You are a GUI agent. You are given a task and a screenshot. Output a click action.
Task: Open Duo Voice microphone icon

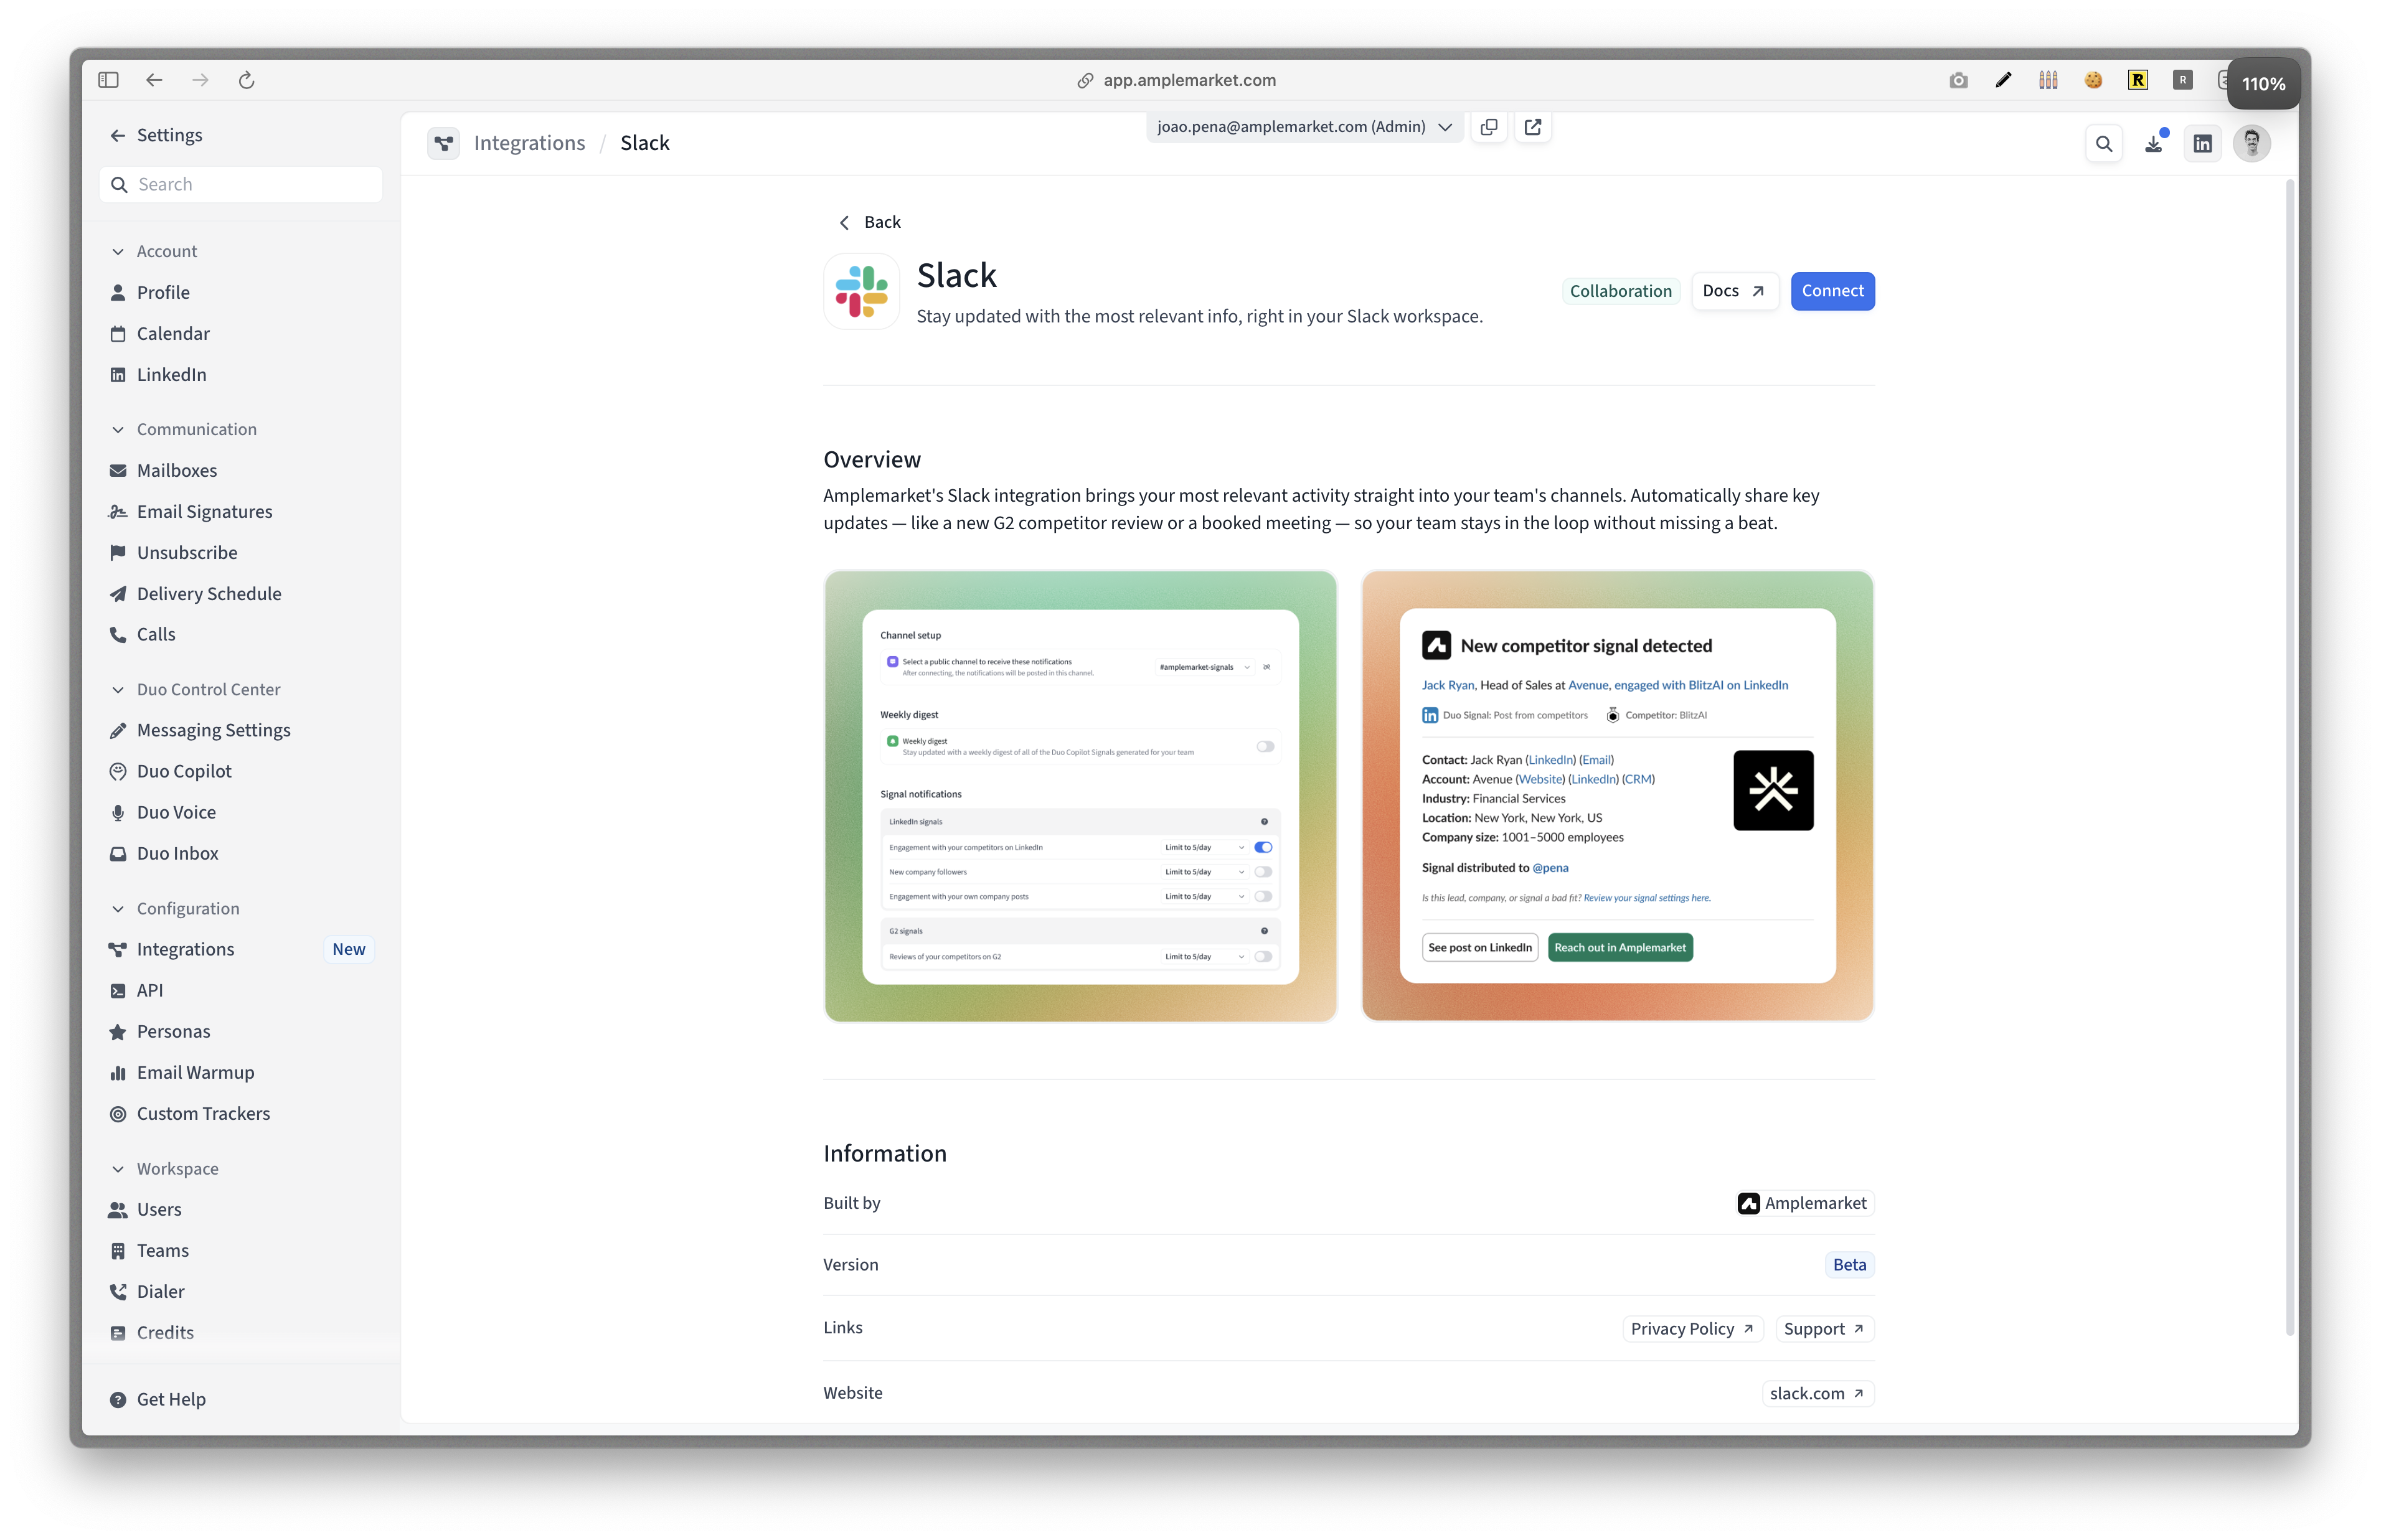pyautogui.click(x=118, y=812)
